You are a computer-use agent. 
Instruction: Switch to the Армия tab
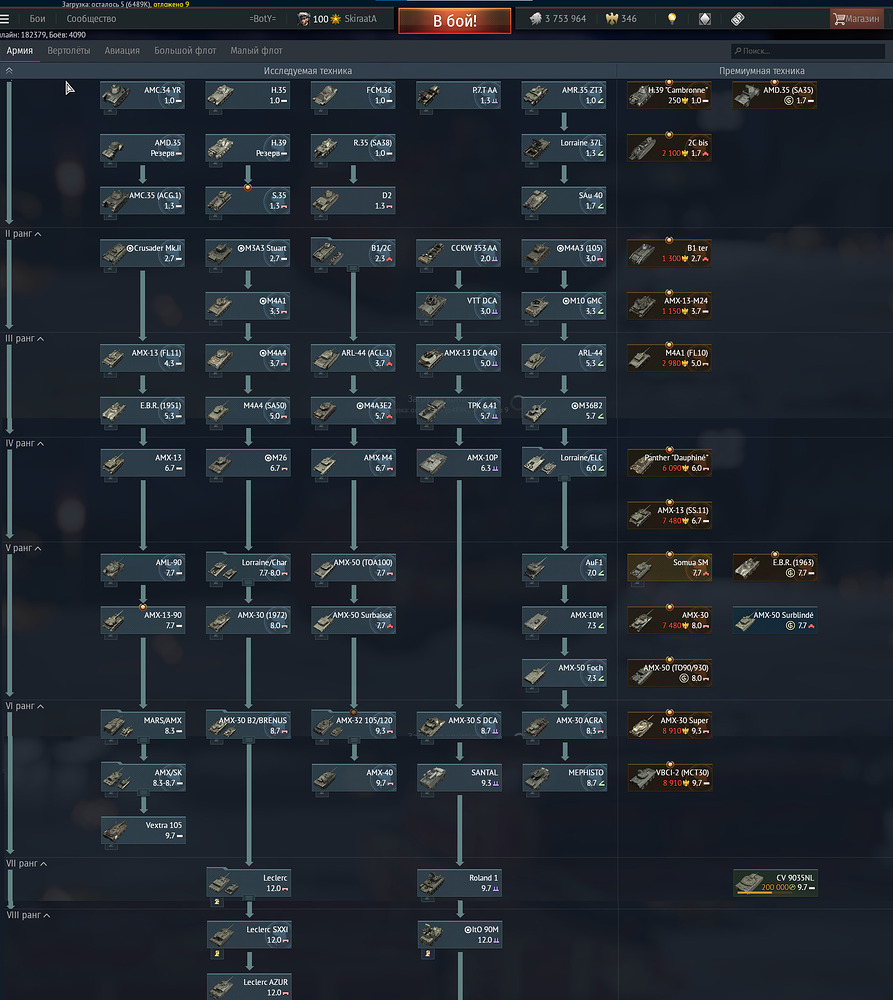pyautogui.click(x=20, y=50)
